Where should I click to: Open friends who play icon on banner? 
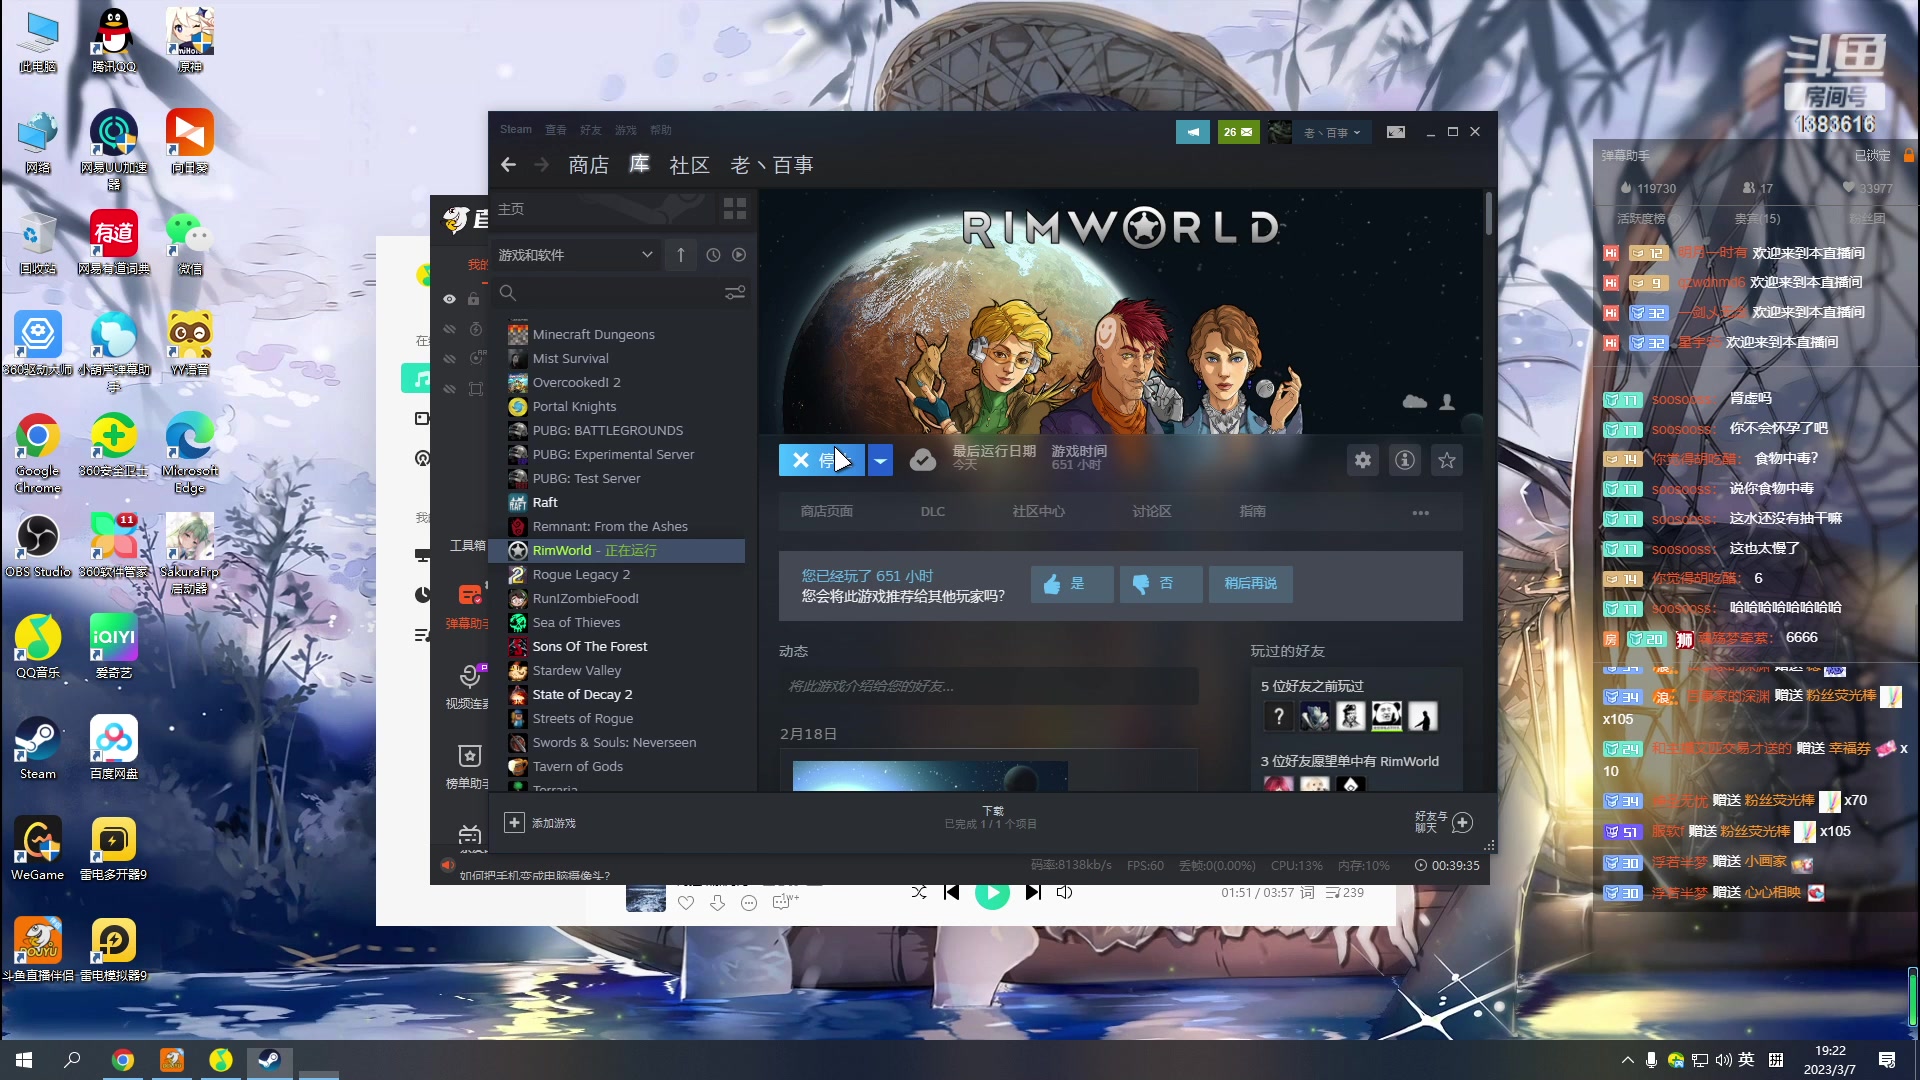point(1447,402)
